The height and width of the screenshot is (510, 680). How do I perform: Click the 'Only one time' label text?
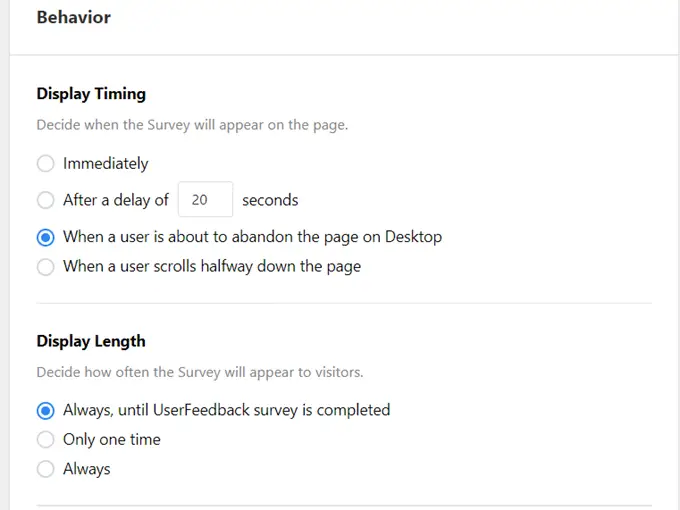(x=111, y=440)
